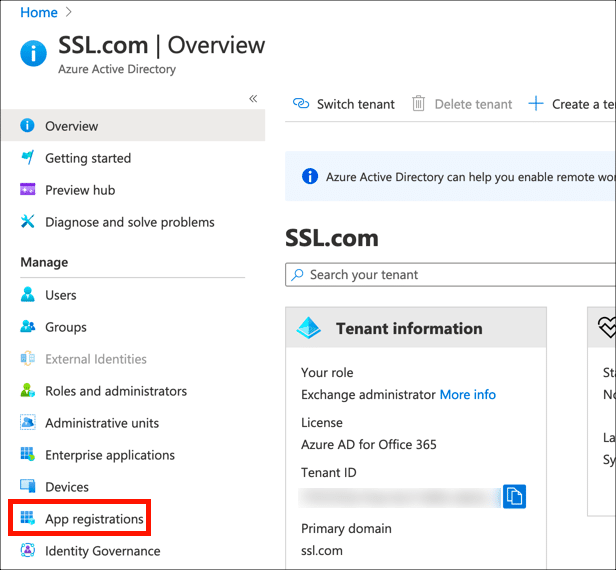Select External Identities in sidebar
This screenshot has height=570, width=616.
click(95, 359)
